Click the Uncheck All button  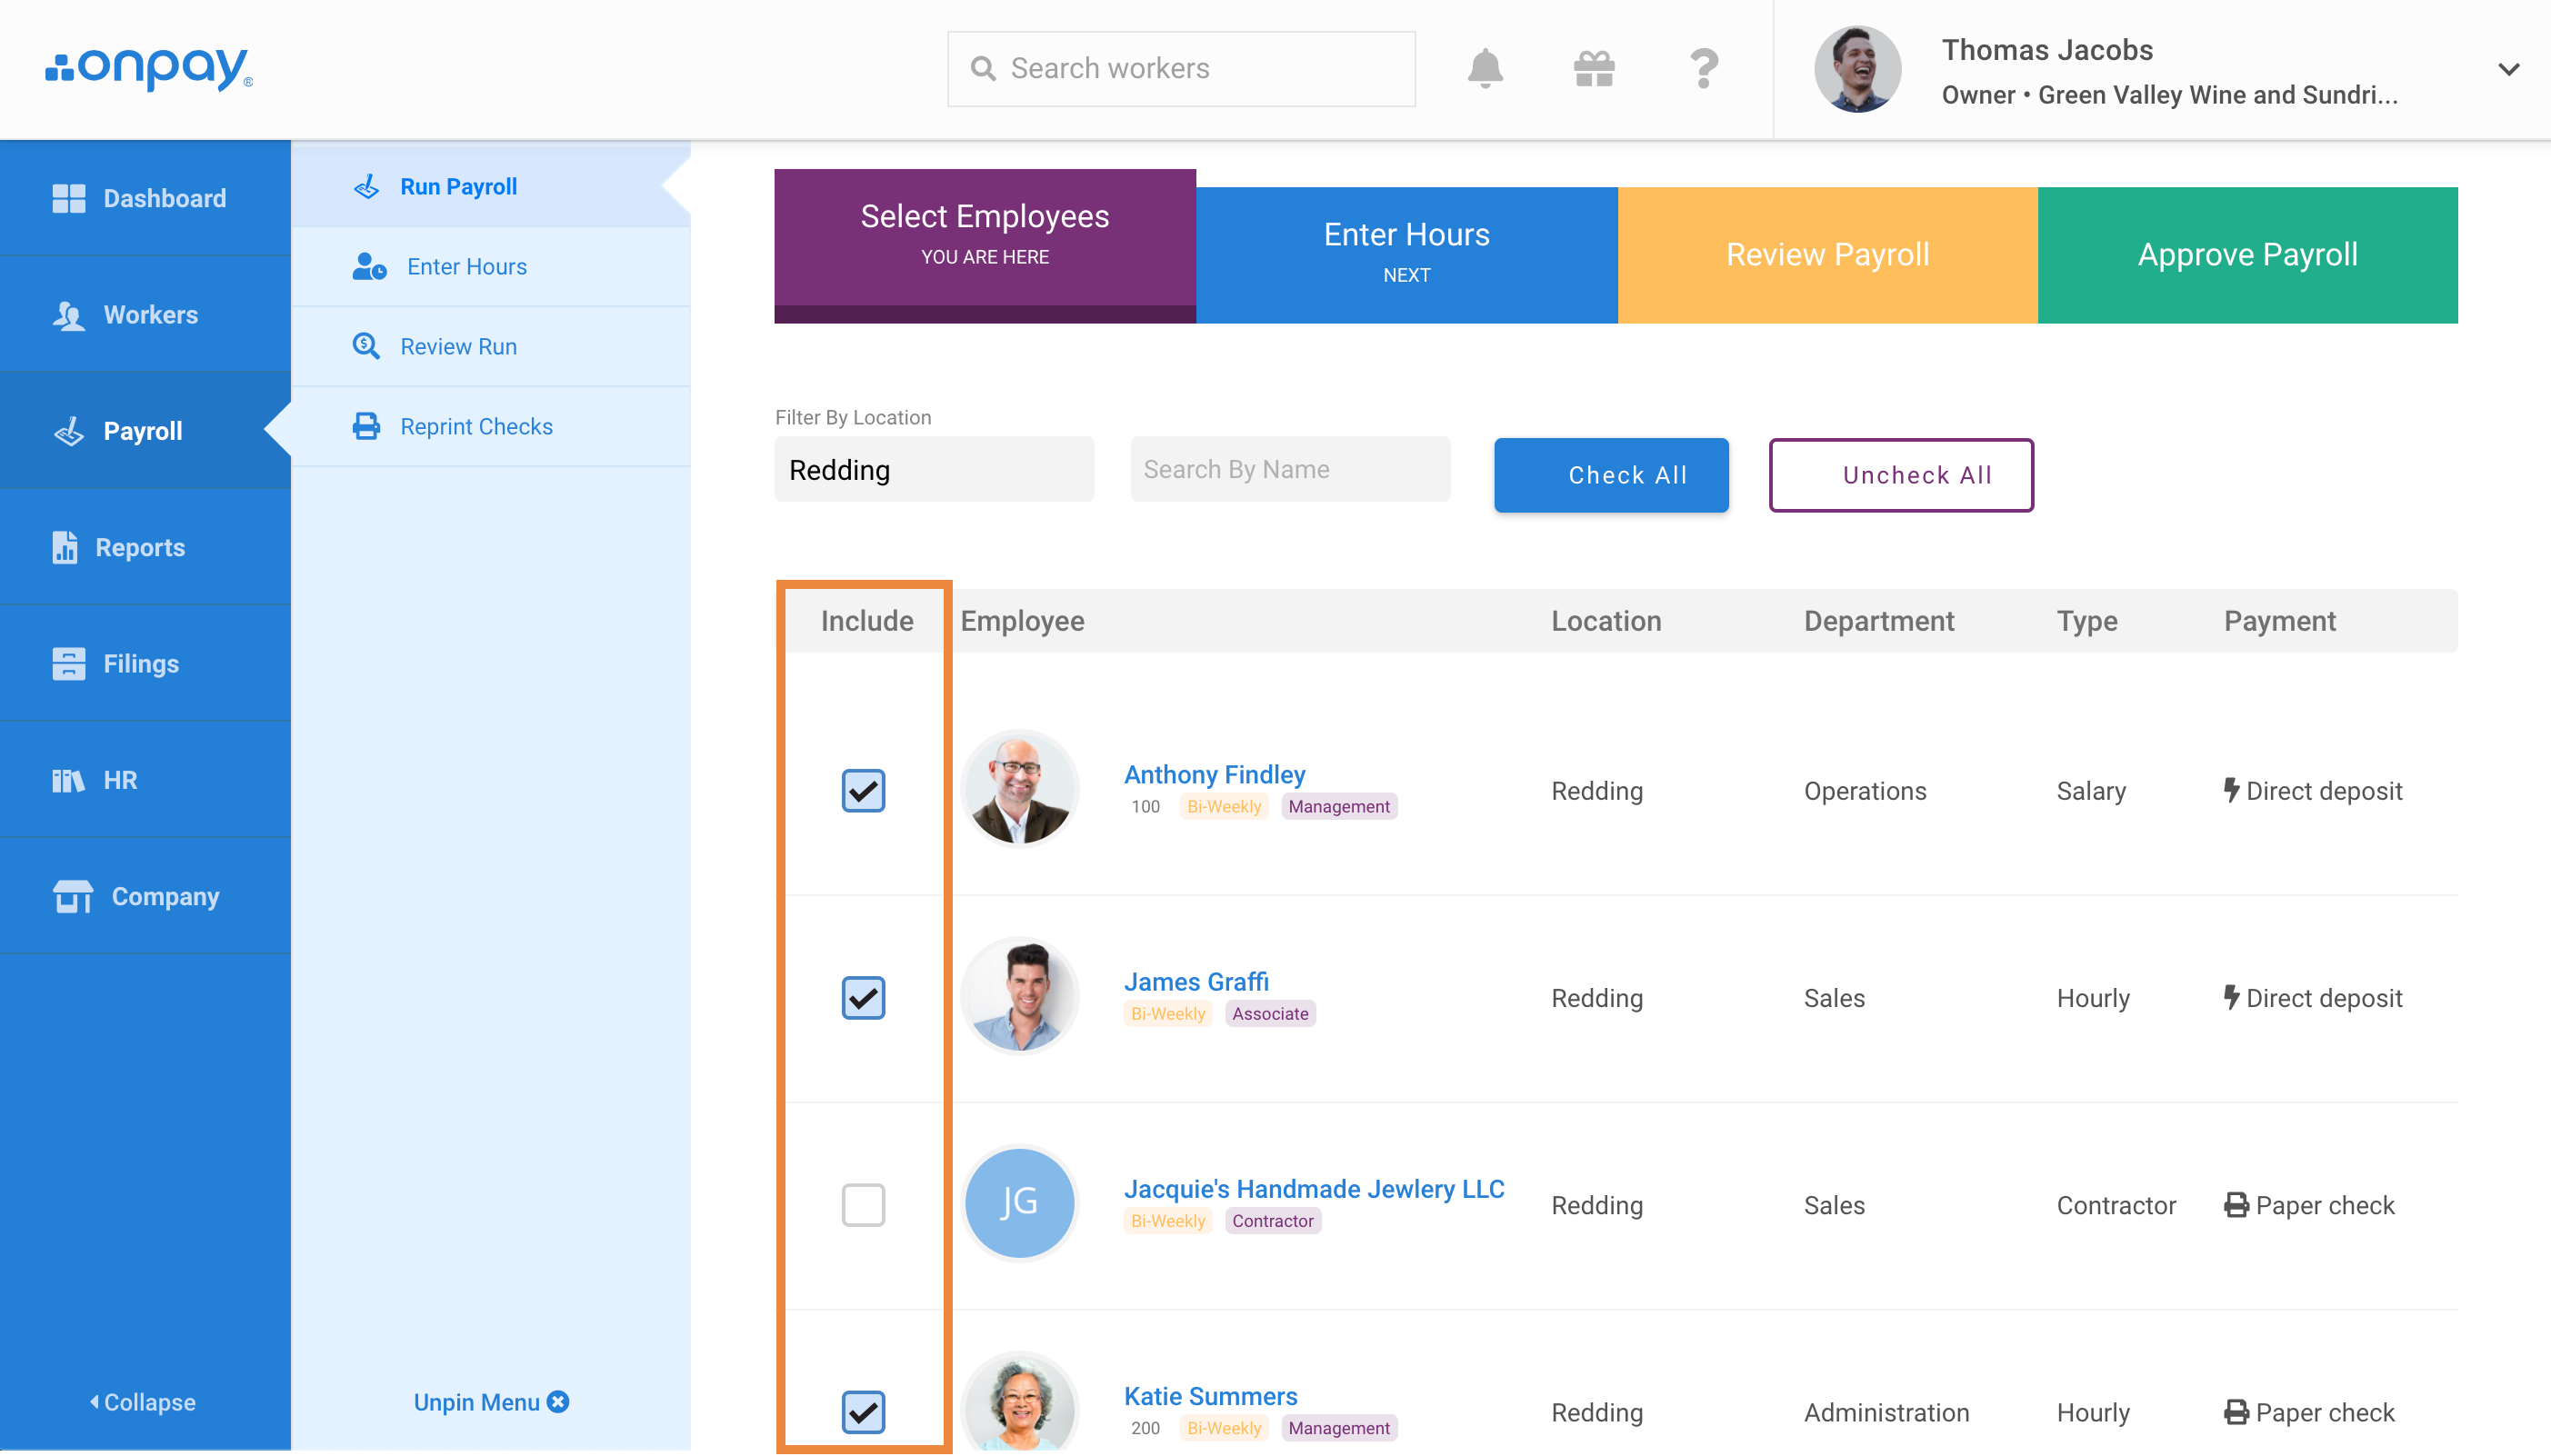(x=1901, y=475)
